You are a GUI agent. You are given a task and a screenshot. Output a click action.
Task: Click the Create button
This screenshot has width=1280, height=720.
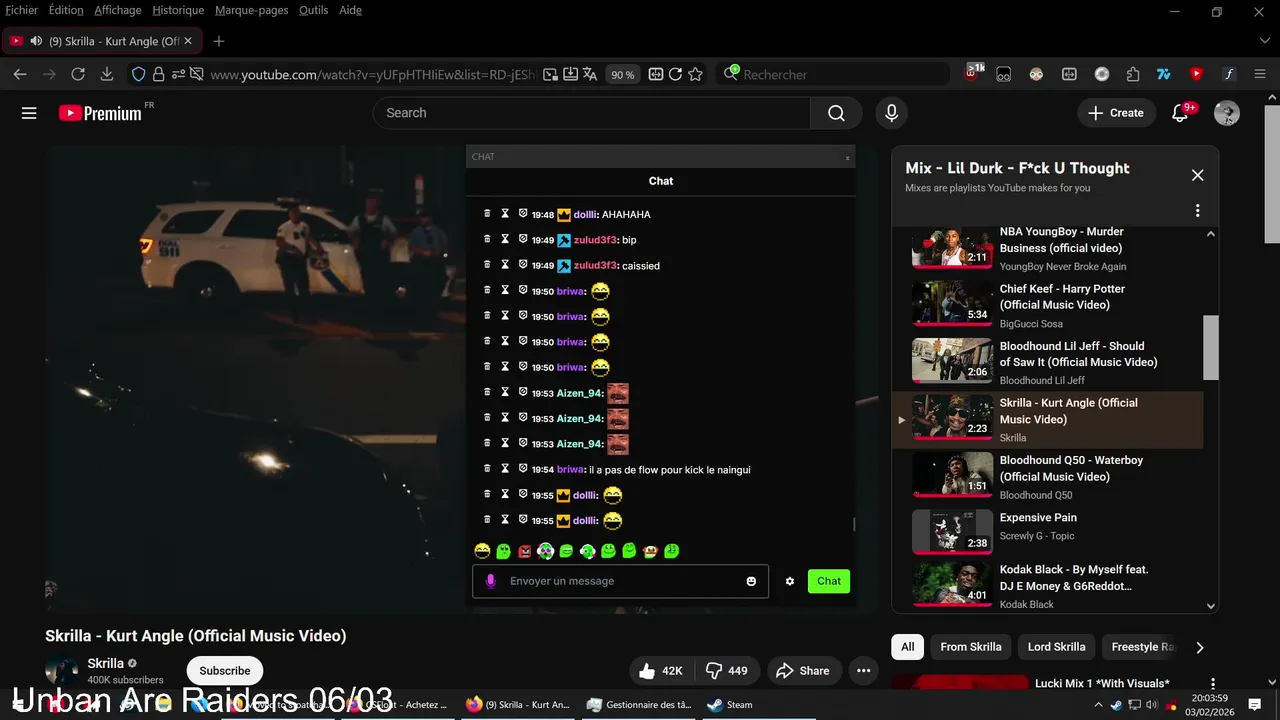[1116, 113]
